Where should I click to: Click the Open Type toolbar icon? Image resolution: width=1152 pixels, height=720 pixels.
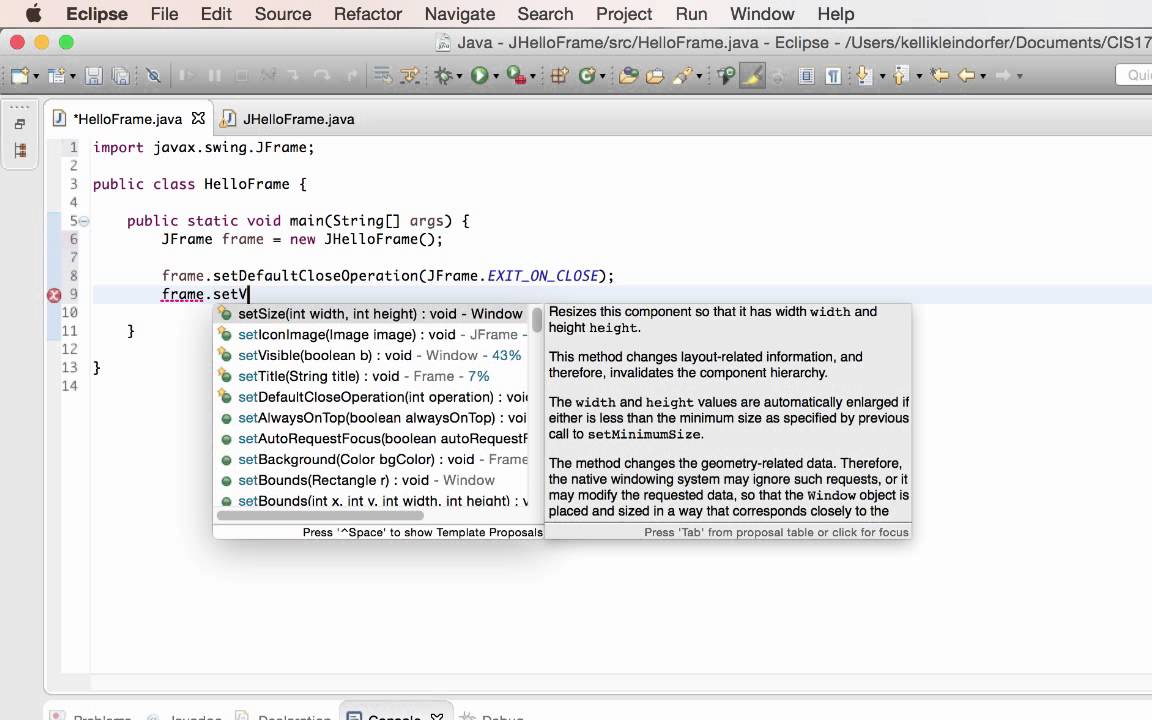[x=628, y=75]
